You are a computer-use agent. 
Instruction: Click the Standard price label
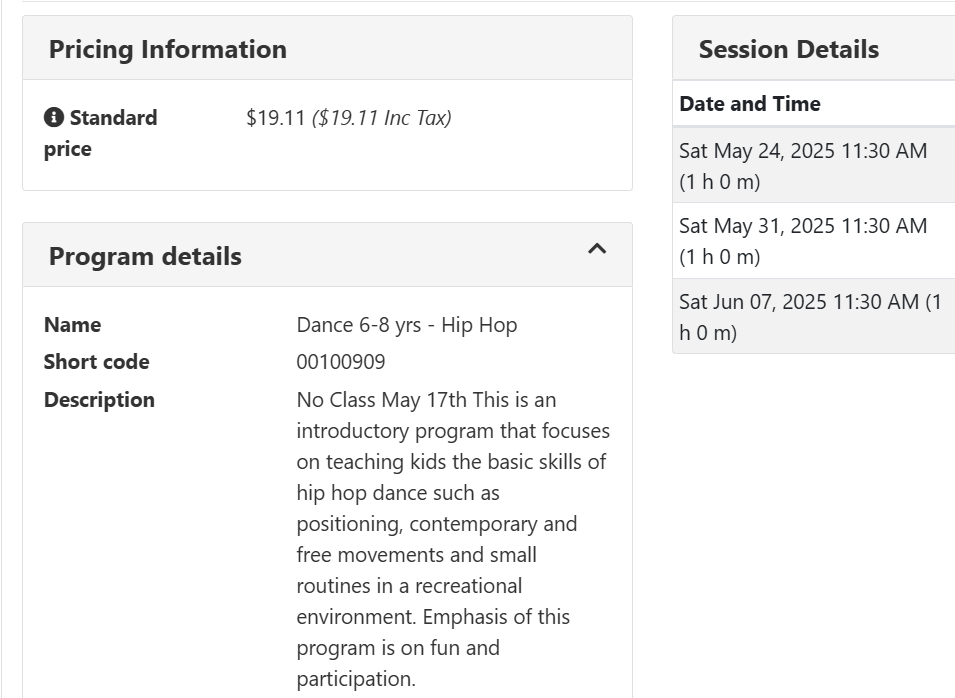pos(101,133)
